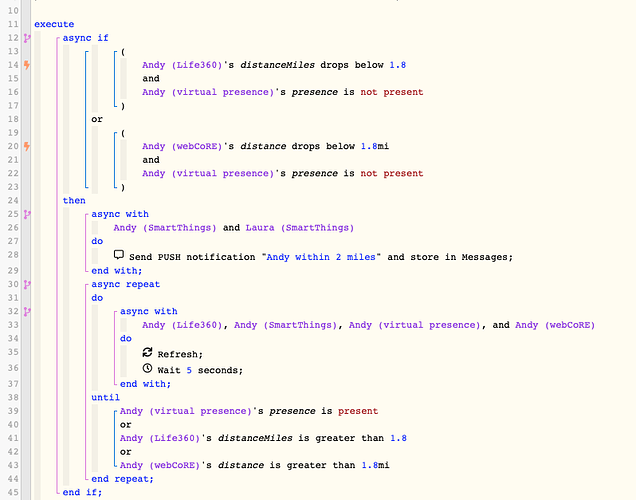Click the 'Andy (SmartThings)' device on line 33
636x500 pixels.
pyautogui.click(x=286, y=325)
